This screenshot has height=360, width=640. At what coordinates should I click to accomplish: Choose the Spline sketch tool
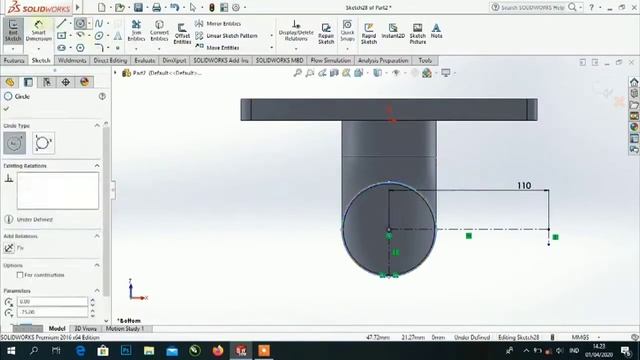pyautogui.click(x=99, y=24)
